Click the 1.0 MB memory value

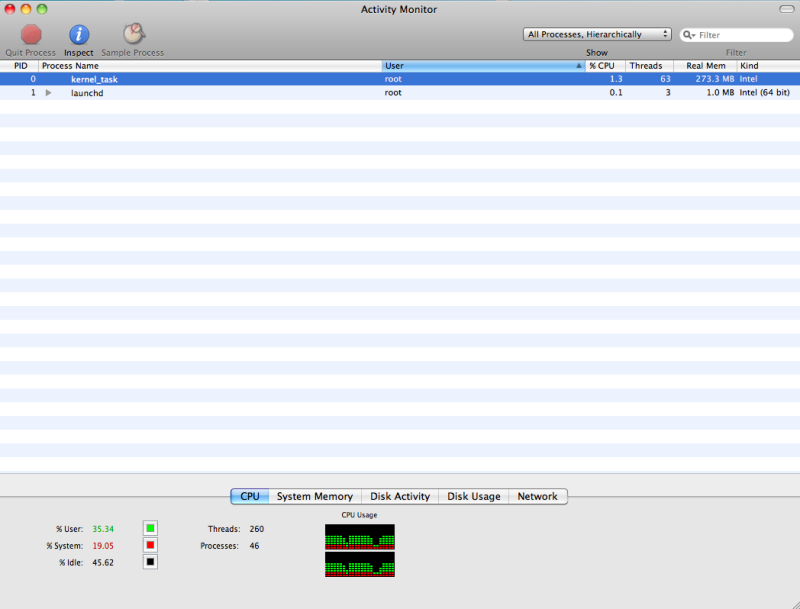click(720, 93)
